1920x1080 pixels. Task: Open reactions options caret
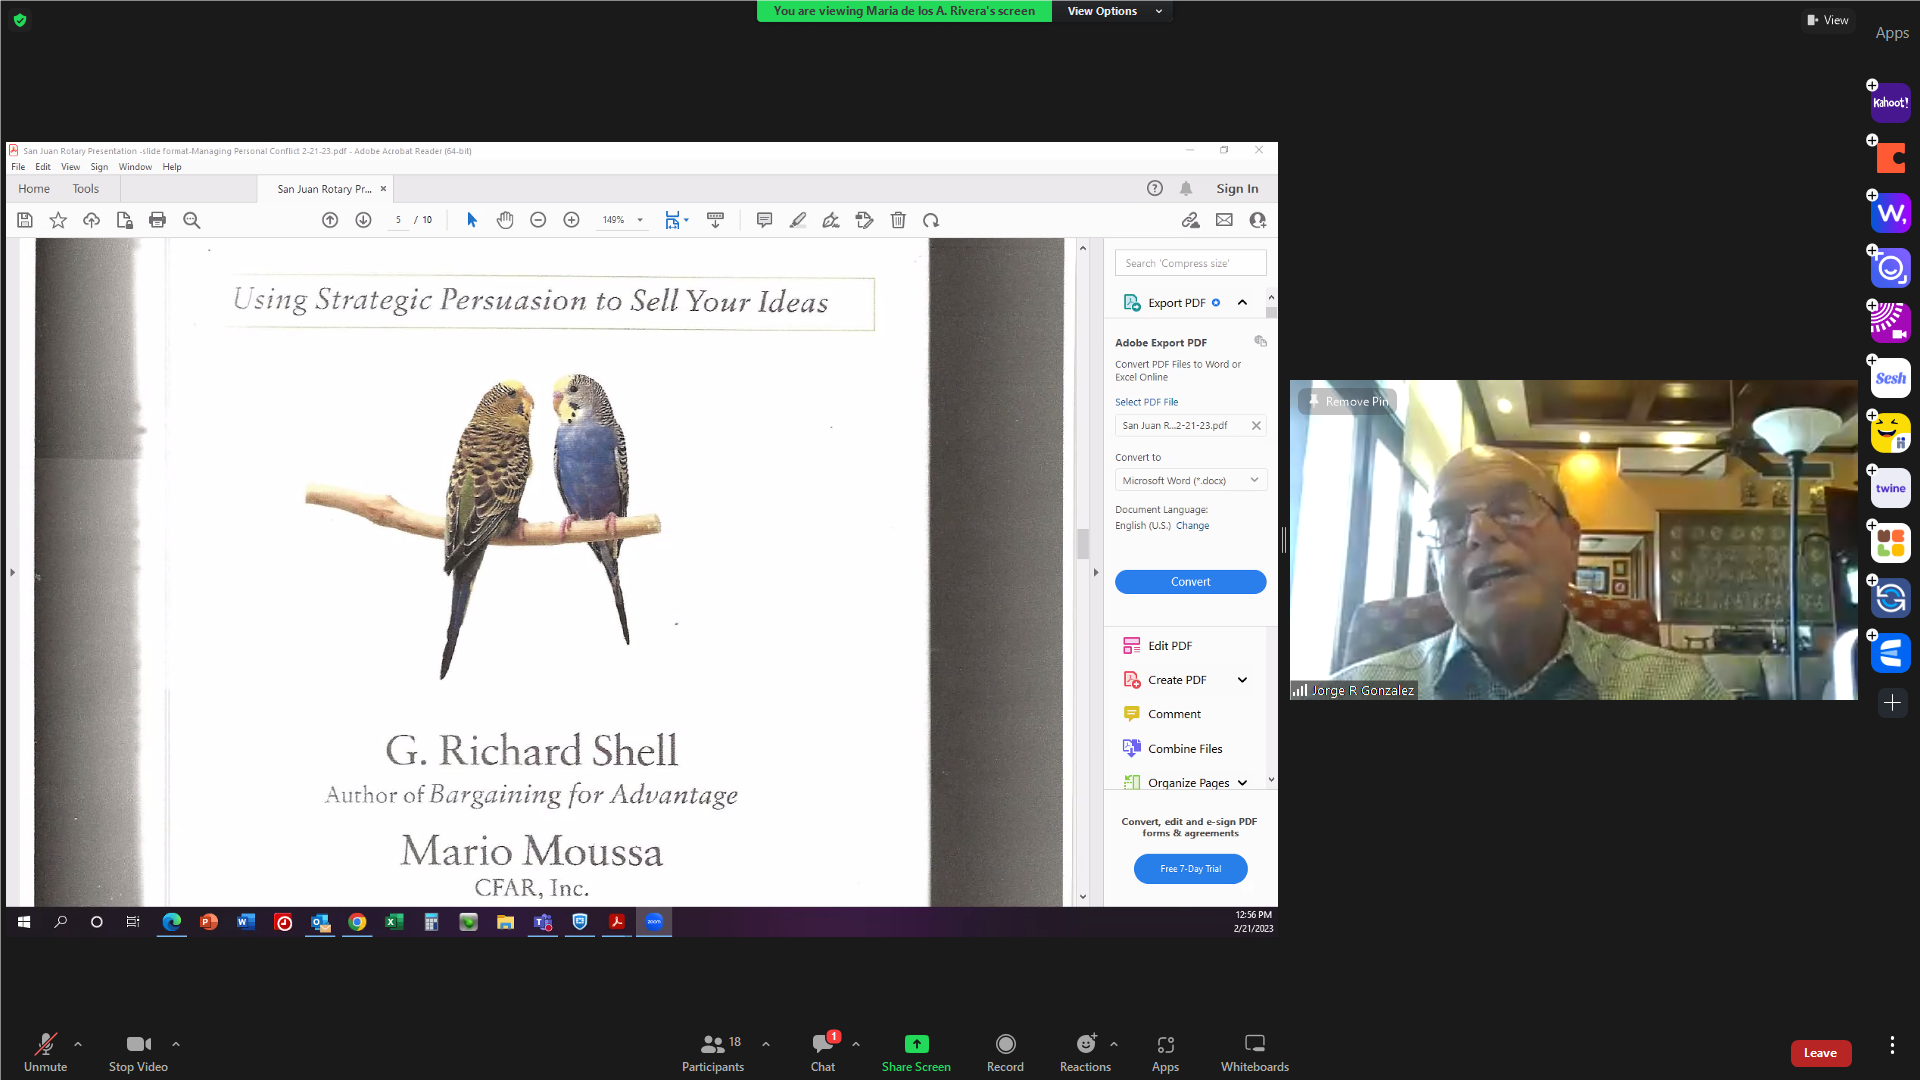pyautogui.click(x=1114, y=1044)
